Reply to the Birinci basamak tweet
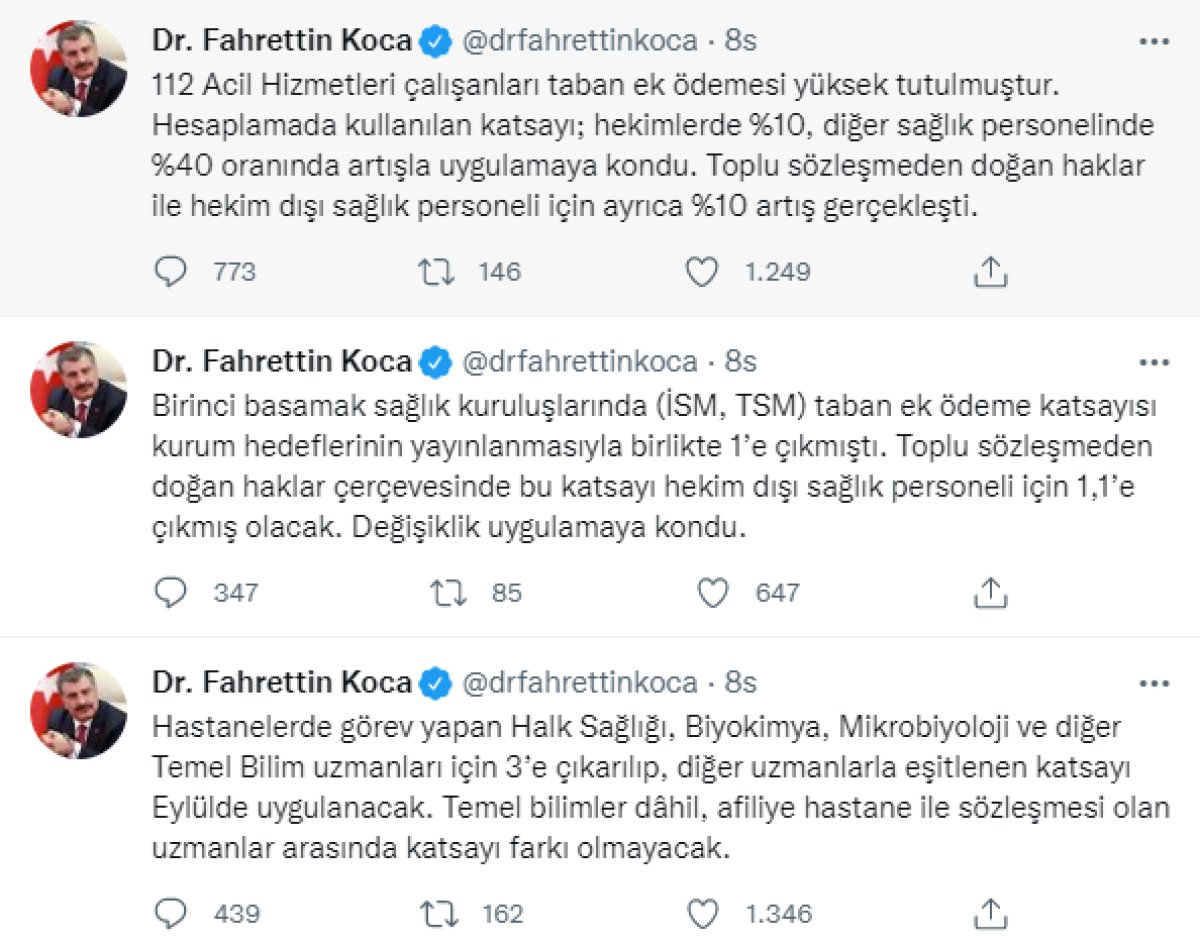The image size is (1200, 947). pos(172,592)
